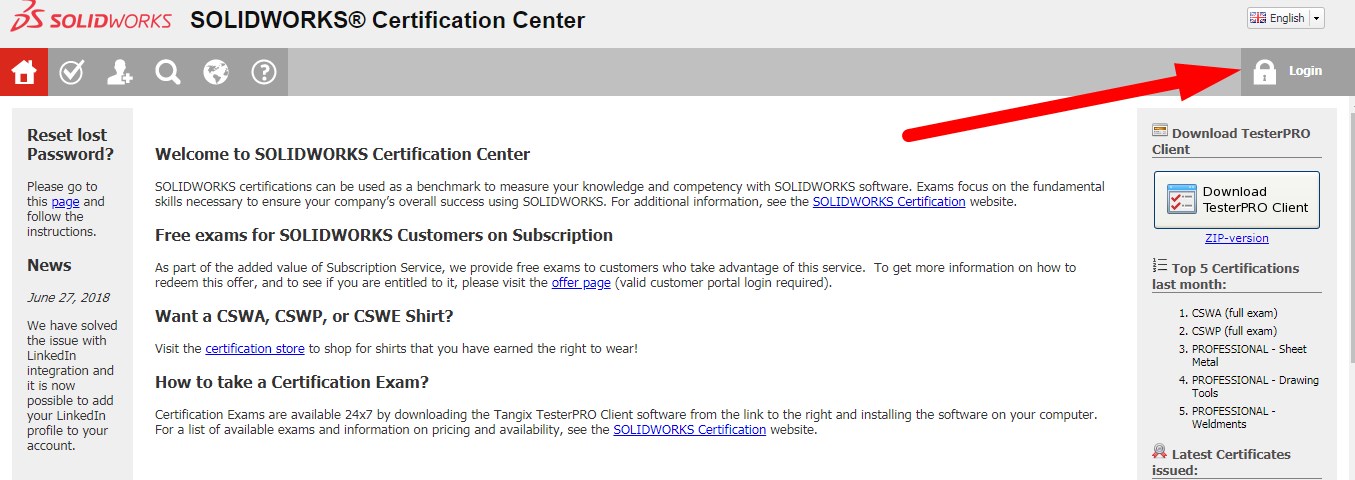1355x480 pixels.
Task: Click 'How to take a Certification Exam?' heading
Action: [x=292, y=382]
